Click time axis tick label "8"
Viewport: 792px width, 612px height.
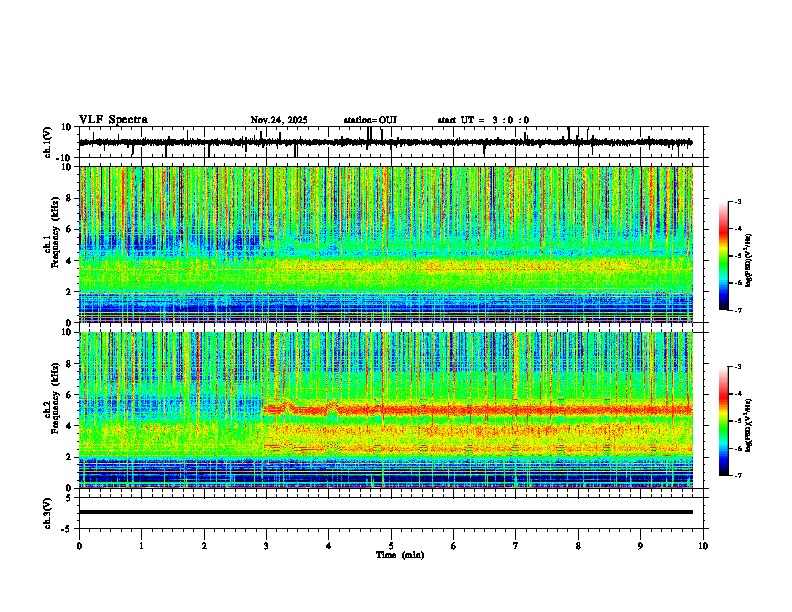point(578,546)
